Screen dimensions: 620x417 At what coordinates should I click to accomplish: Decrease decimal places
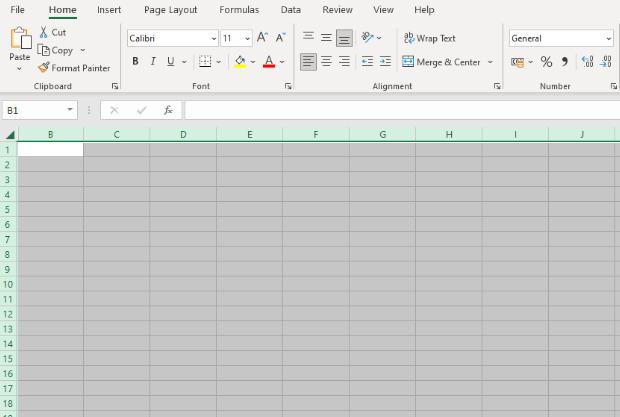(x=606, y=62)
